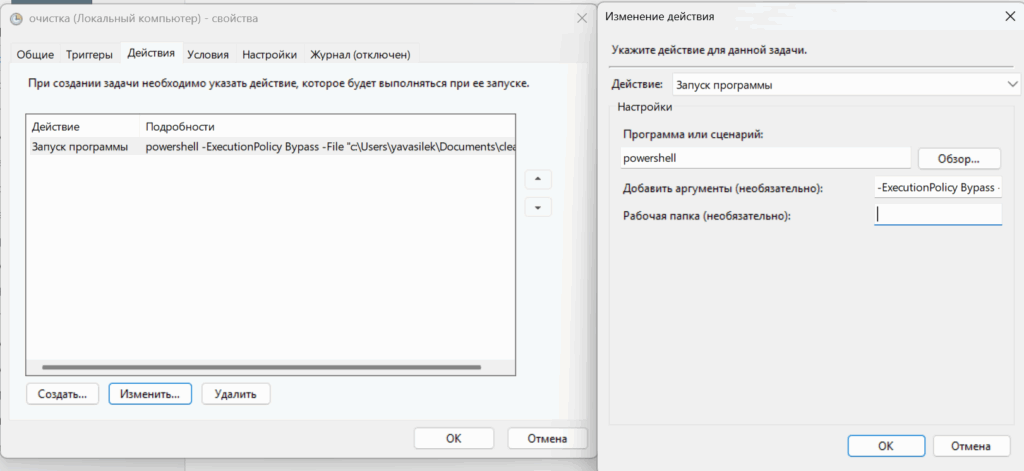Delete the action with the Удалить button
Viewport: 1024px width, 471px height.
click(235, 394)
